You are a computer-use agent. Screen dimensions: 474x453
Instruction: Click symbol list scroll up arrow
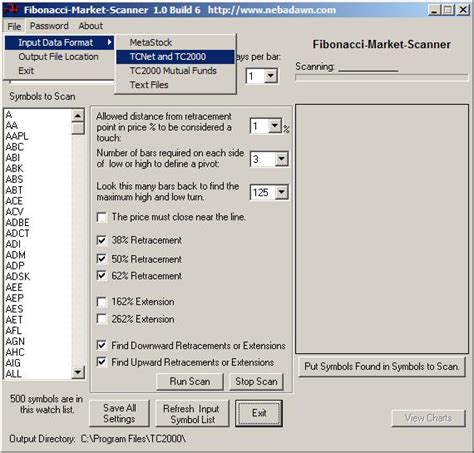(x=78, y=116)
